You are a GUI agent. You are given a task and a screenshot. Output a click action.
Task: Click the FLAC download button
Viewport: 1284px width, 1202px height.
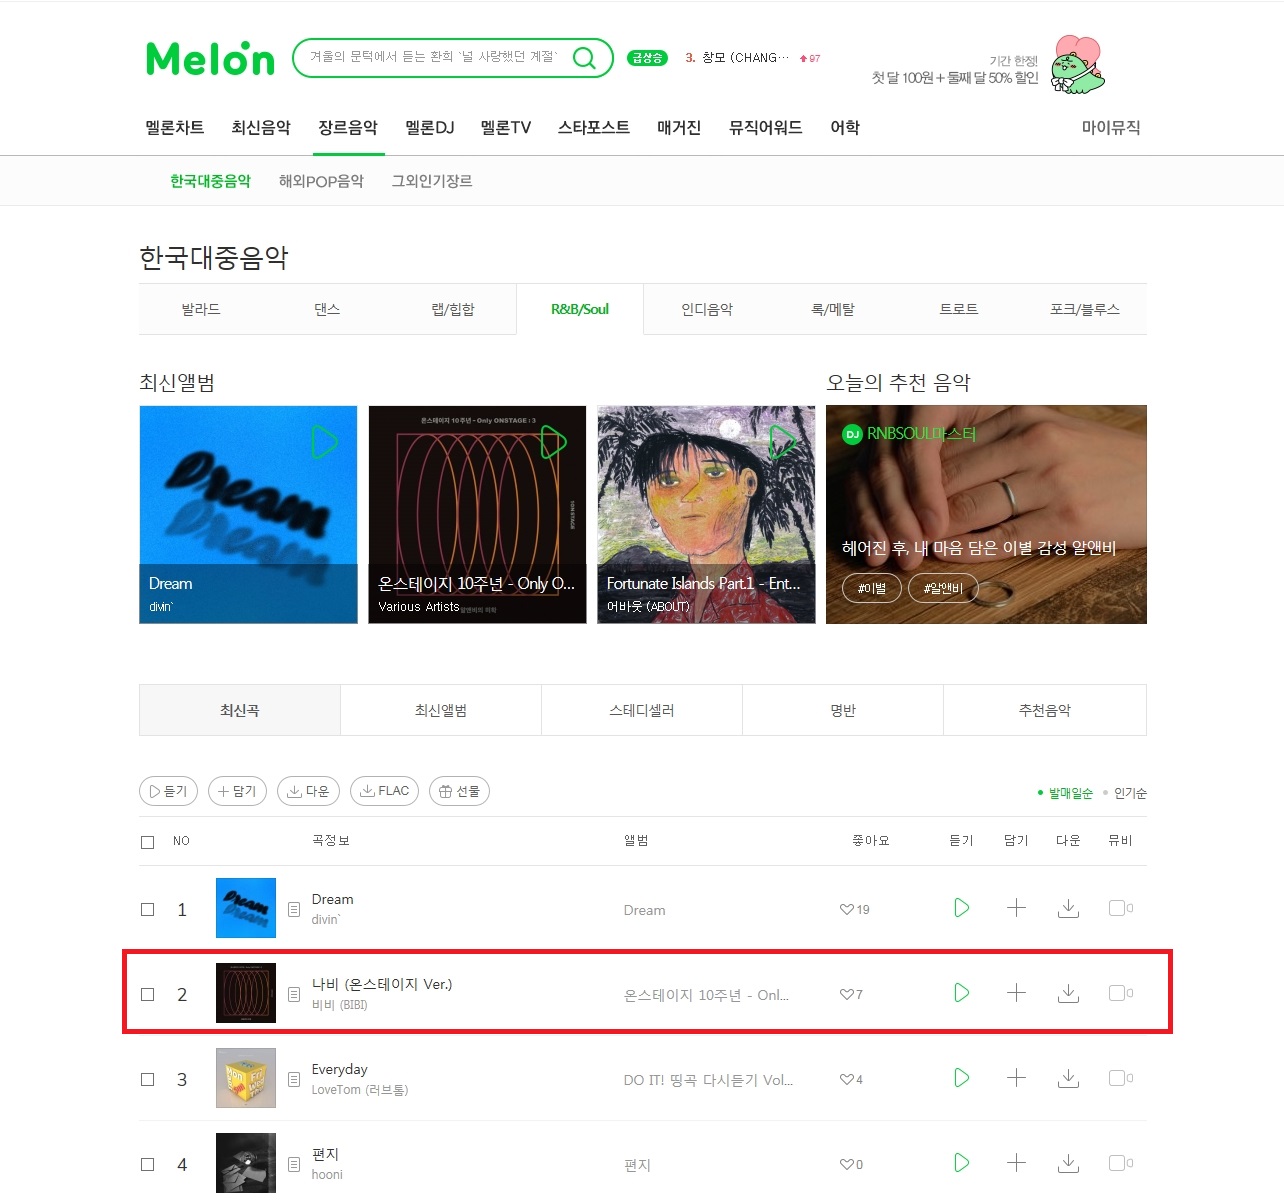click(384, 791)
